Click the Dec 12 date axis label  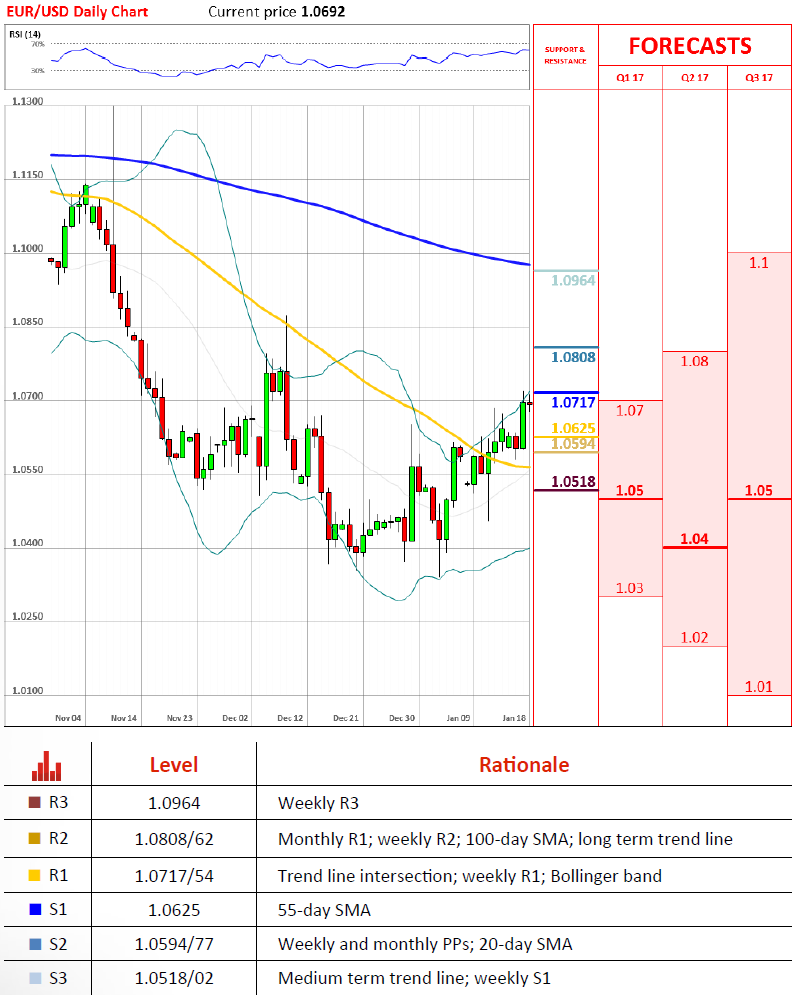(290, 718)
